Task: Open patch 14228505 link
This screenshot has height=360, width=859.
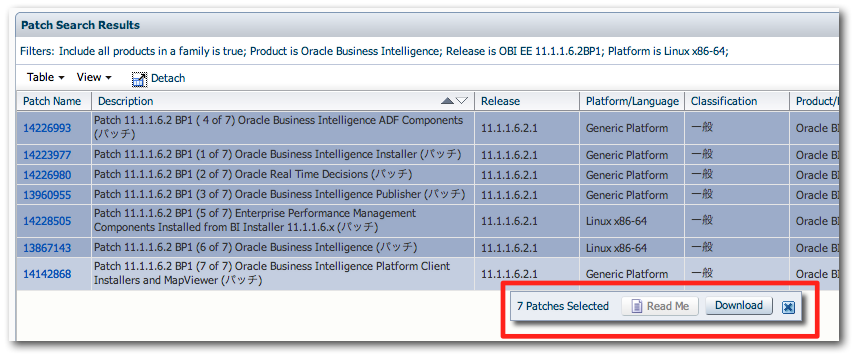Action: pos(47,221)
